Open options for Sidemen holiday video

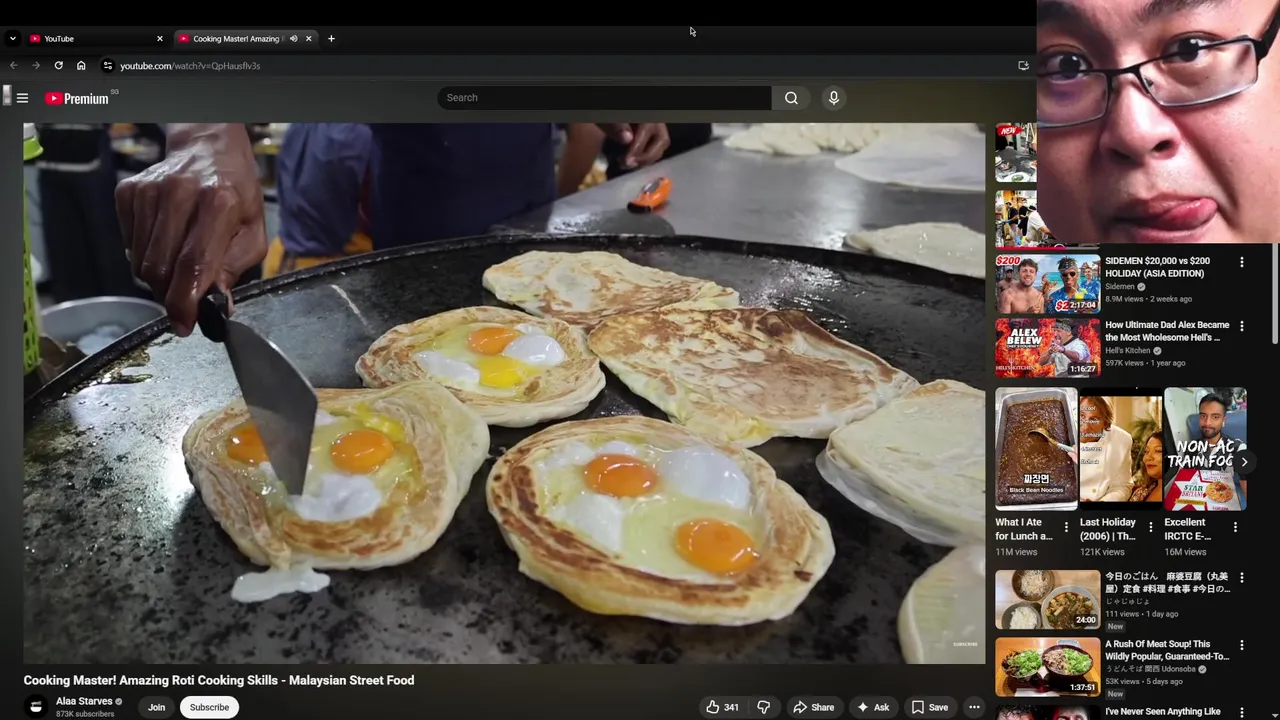1242,262
